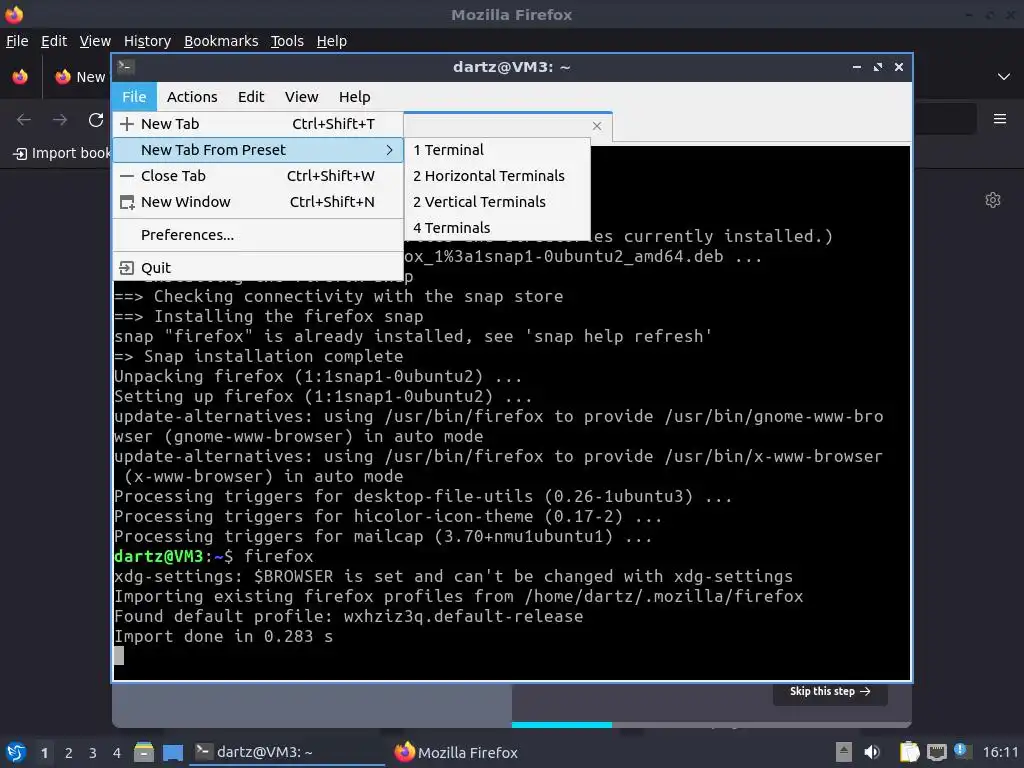The width and height of the screenshot is (1024, 768).
Task: Open Firefox File menu
Action: click(17, 41)
